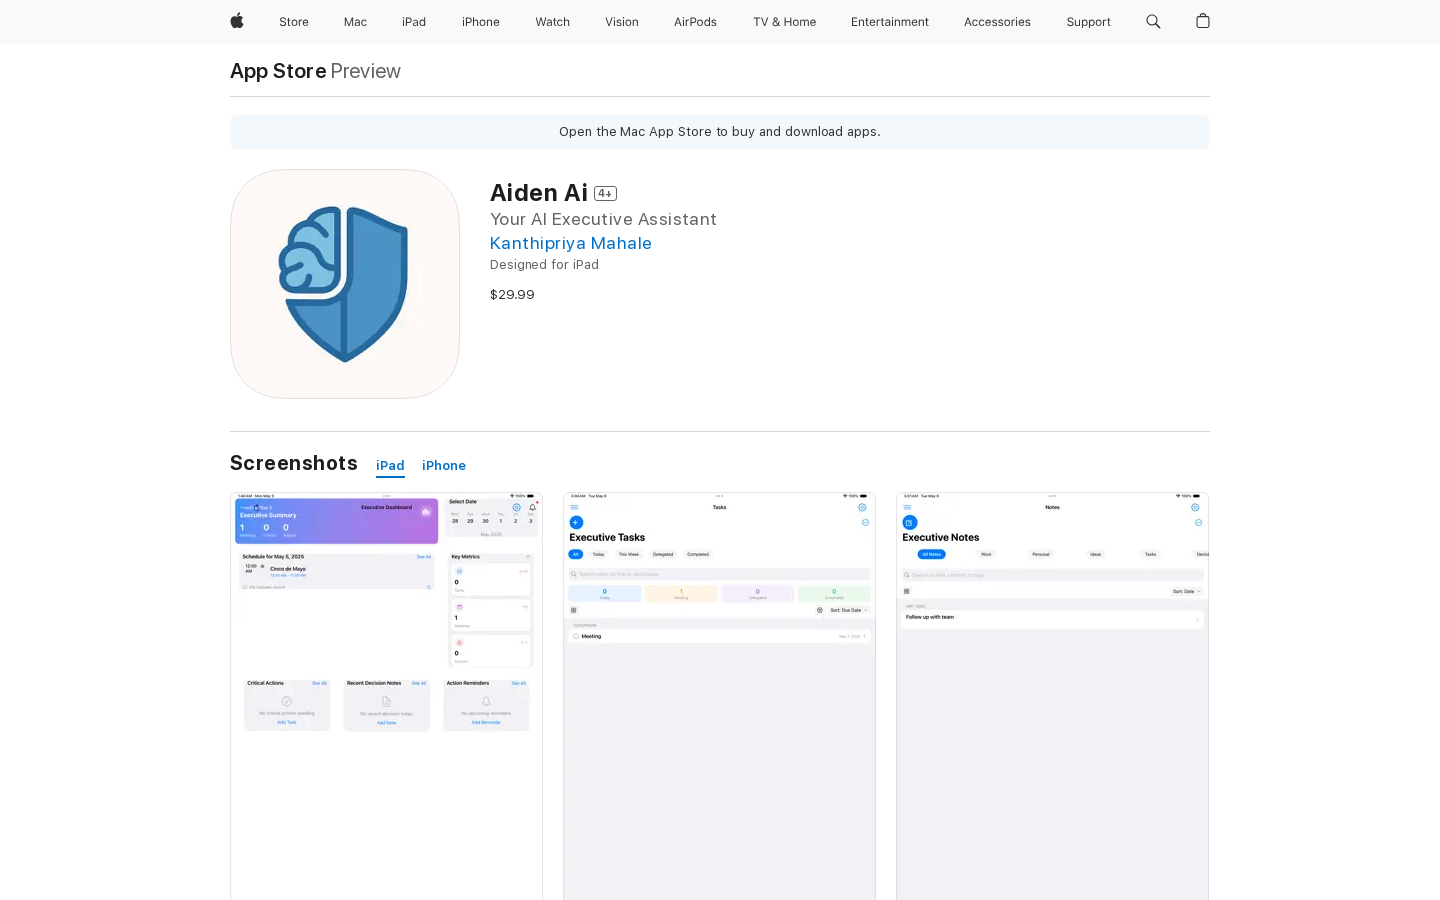Click the Apple logo icon

click(237, 21)
